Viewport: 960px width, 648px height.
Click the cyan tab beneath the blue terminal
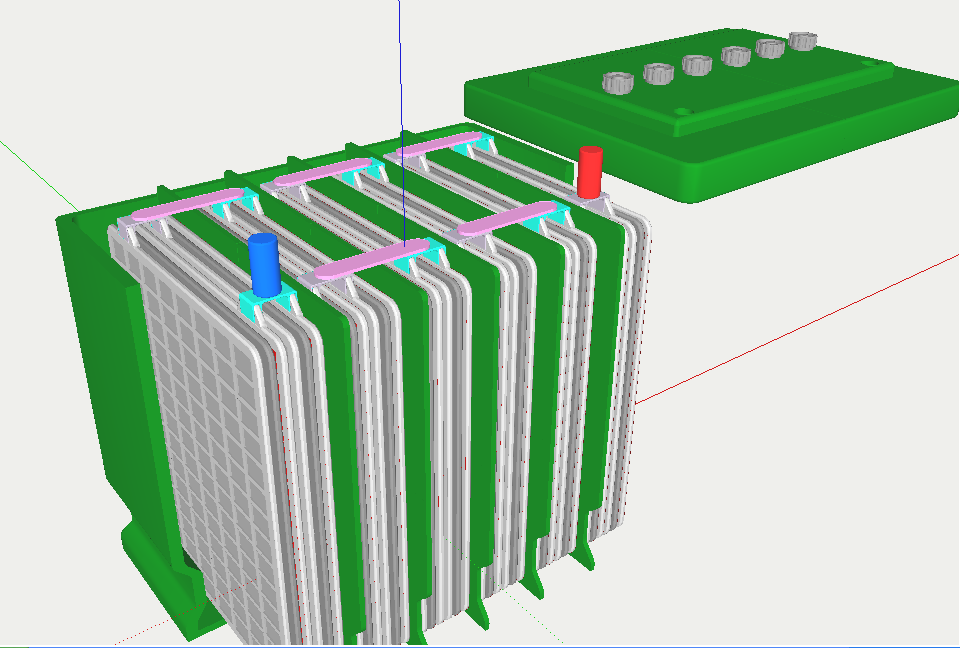pos(262,300)
